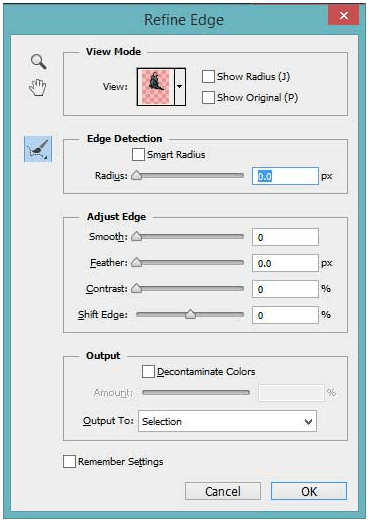
Task: Confirm with the OK button
Action: pos(309,491)
